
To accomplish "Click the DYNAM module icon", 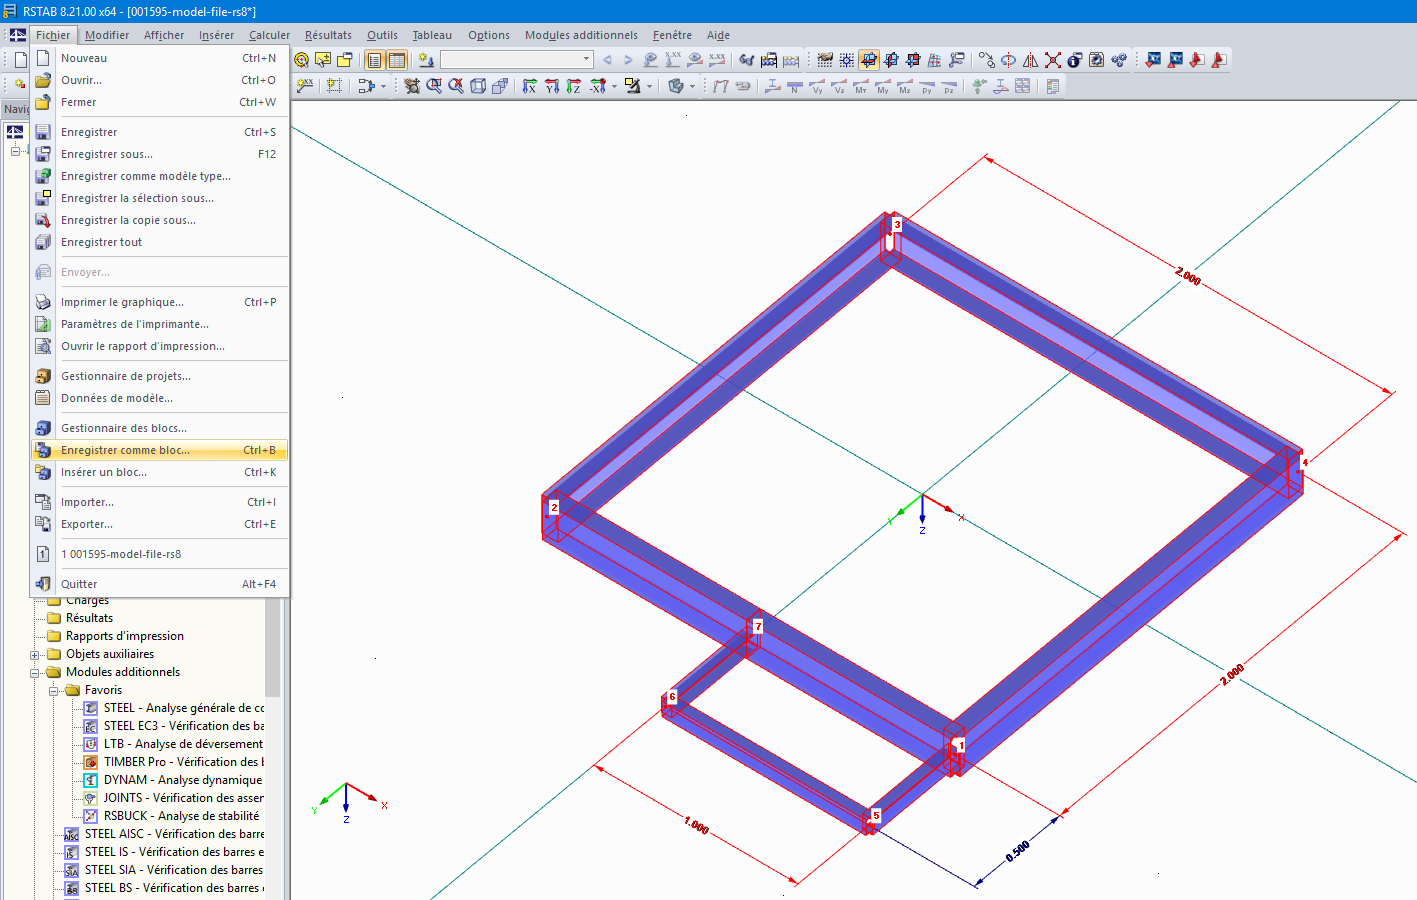I will pos(90,780).
